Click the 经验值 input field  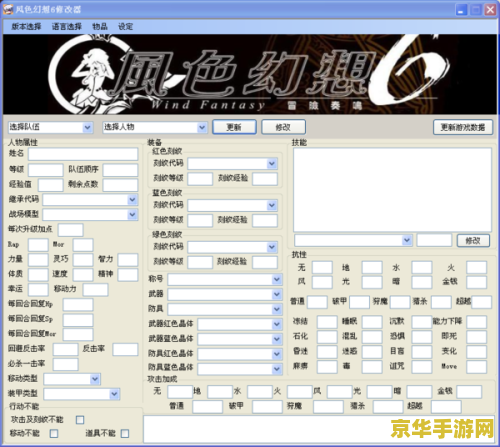pyautogui.click(x=51, y=185)
